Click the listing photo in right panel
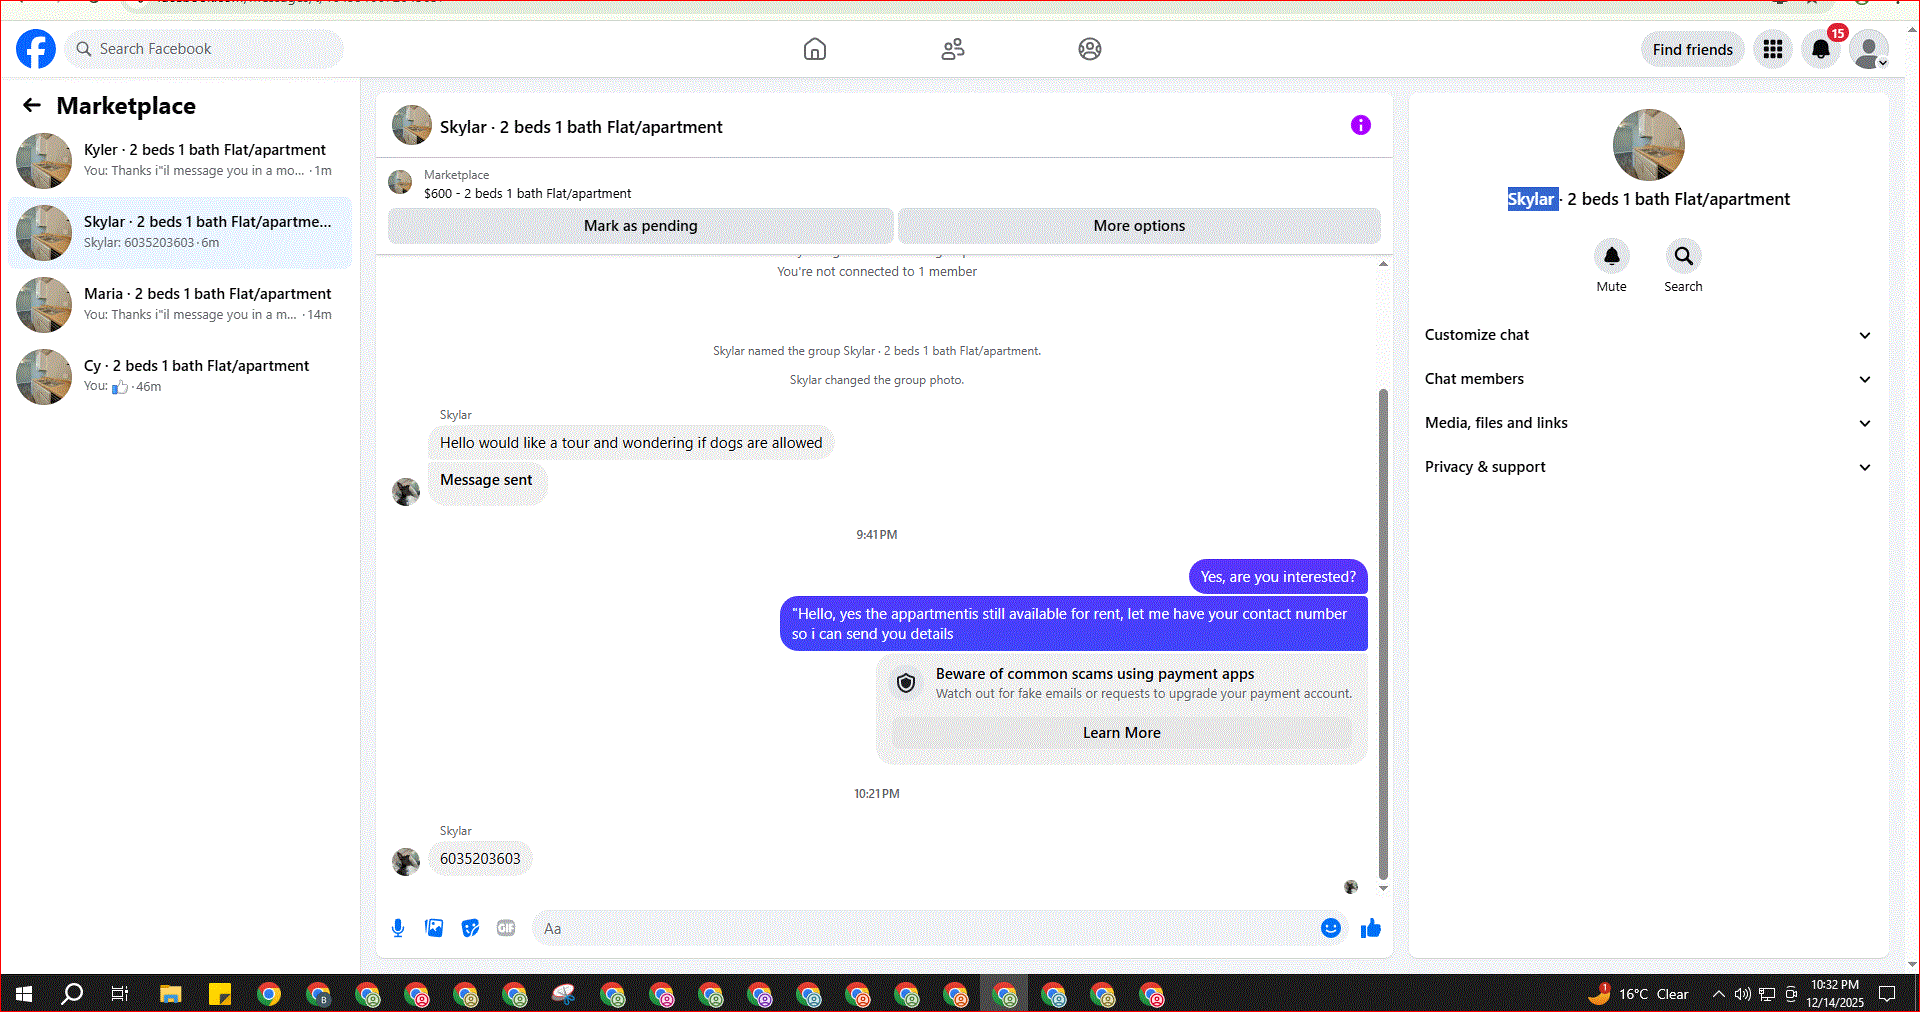This screenshot has width=1920, height=1012. [x=1648, y=145]
